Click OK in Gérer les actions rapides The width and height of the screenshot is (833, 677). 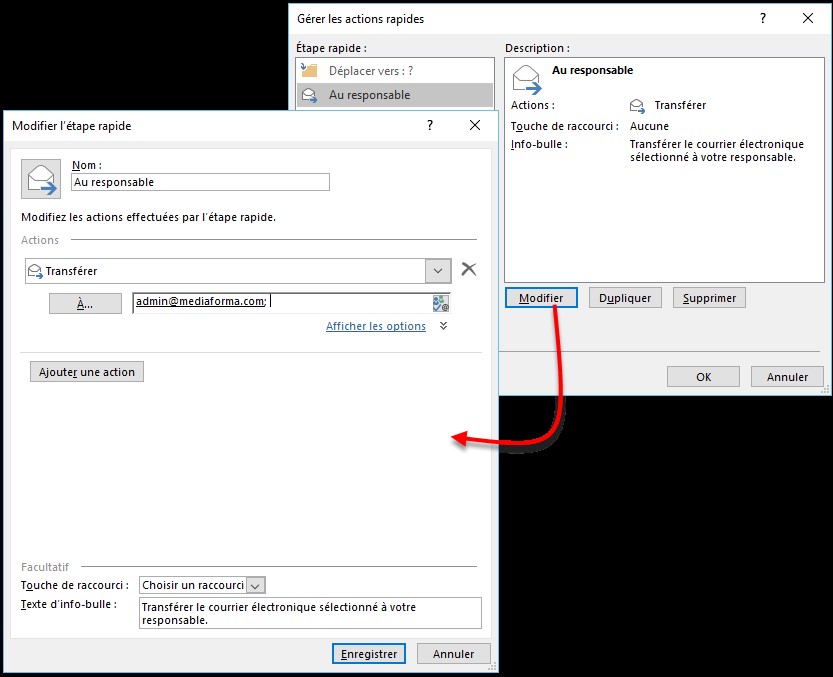pyautogui.click(x=703, y=377)
